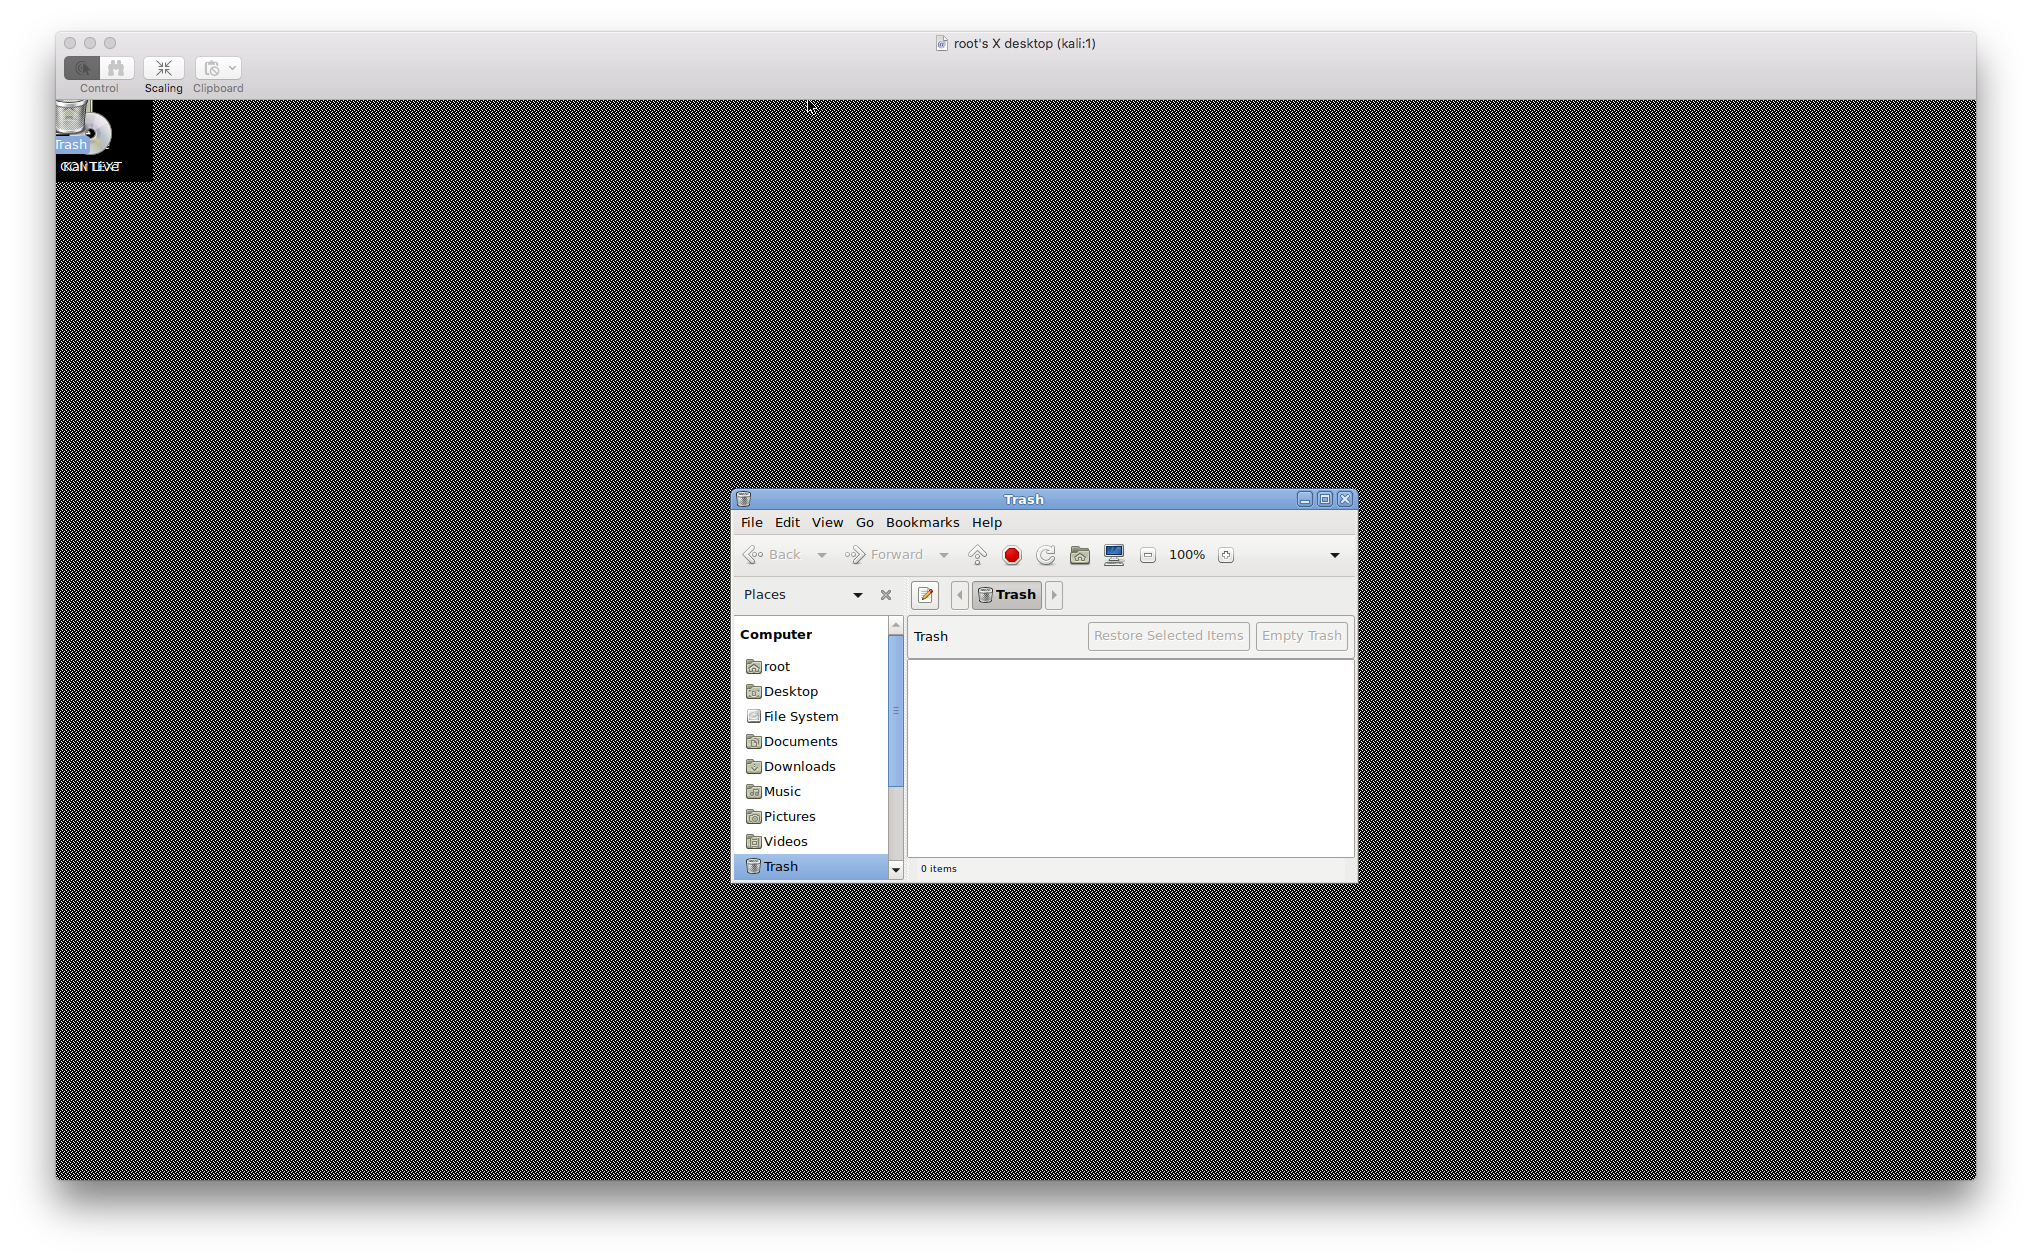Click the red Stop loading icon
This screenshot has width=2032, height=1260.
[x=1012, y=555]
